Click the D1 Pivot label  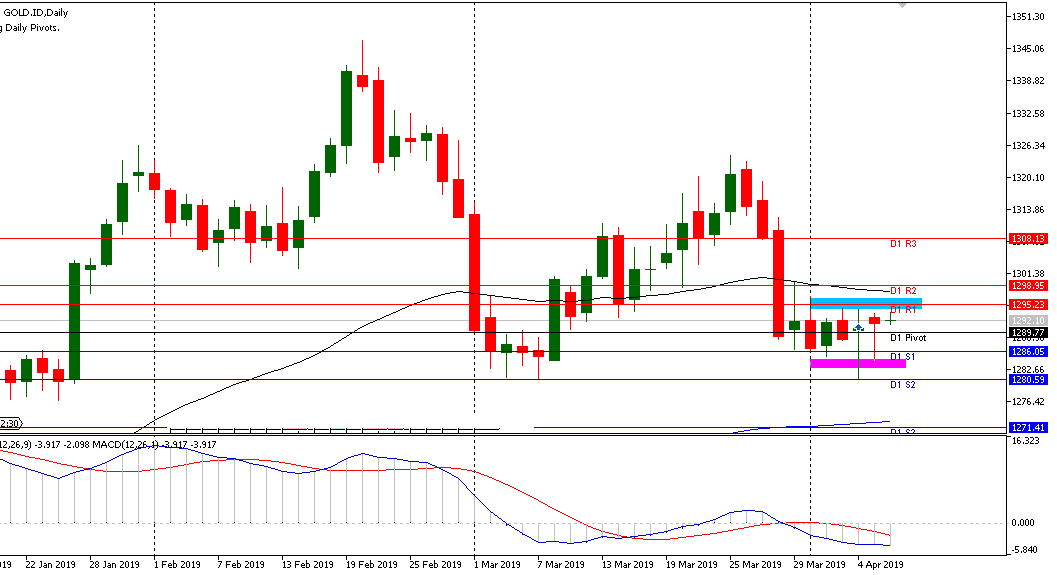click(909, 338)
